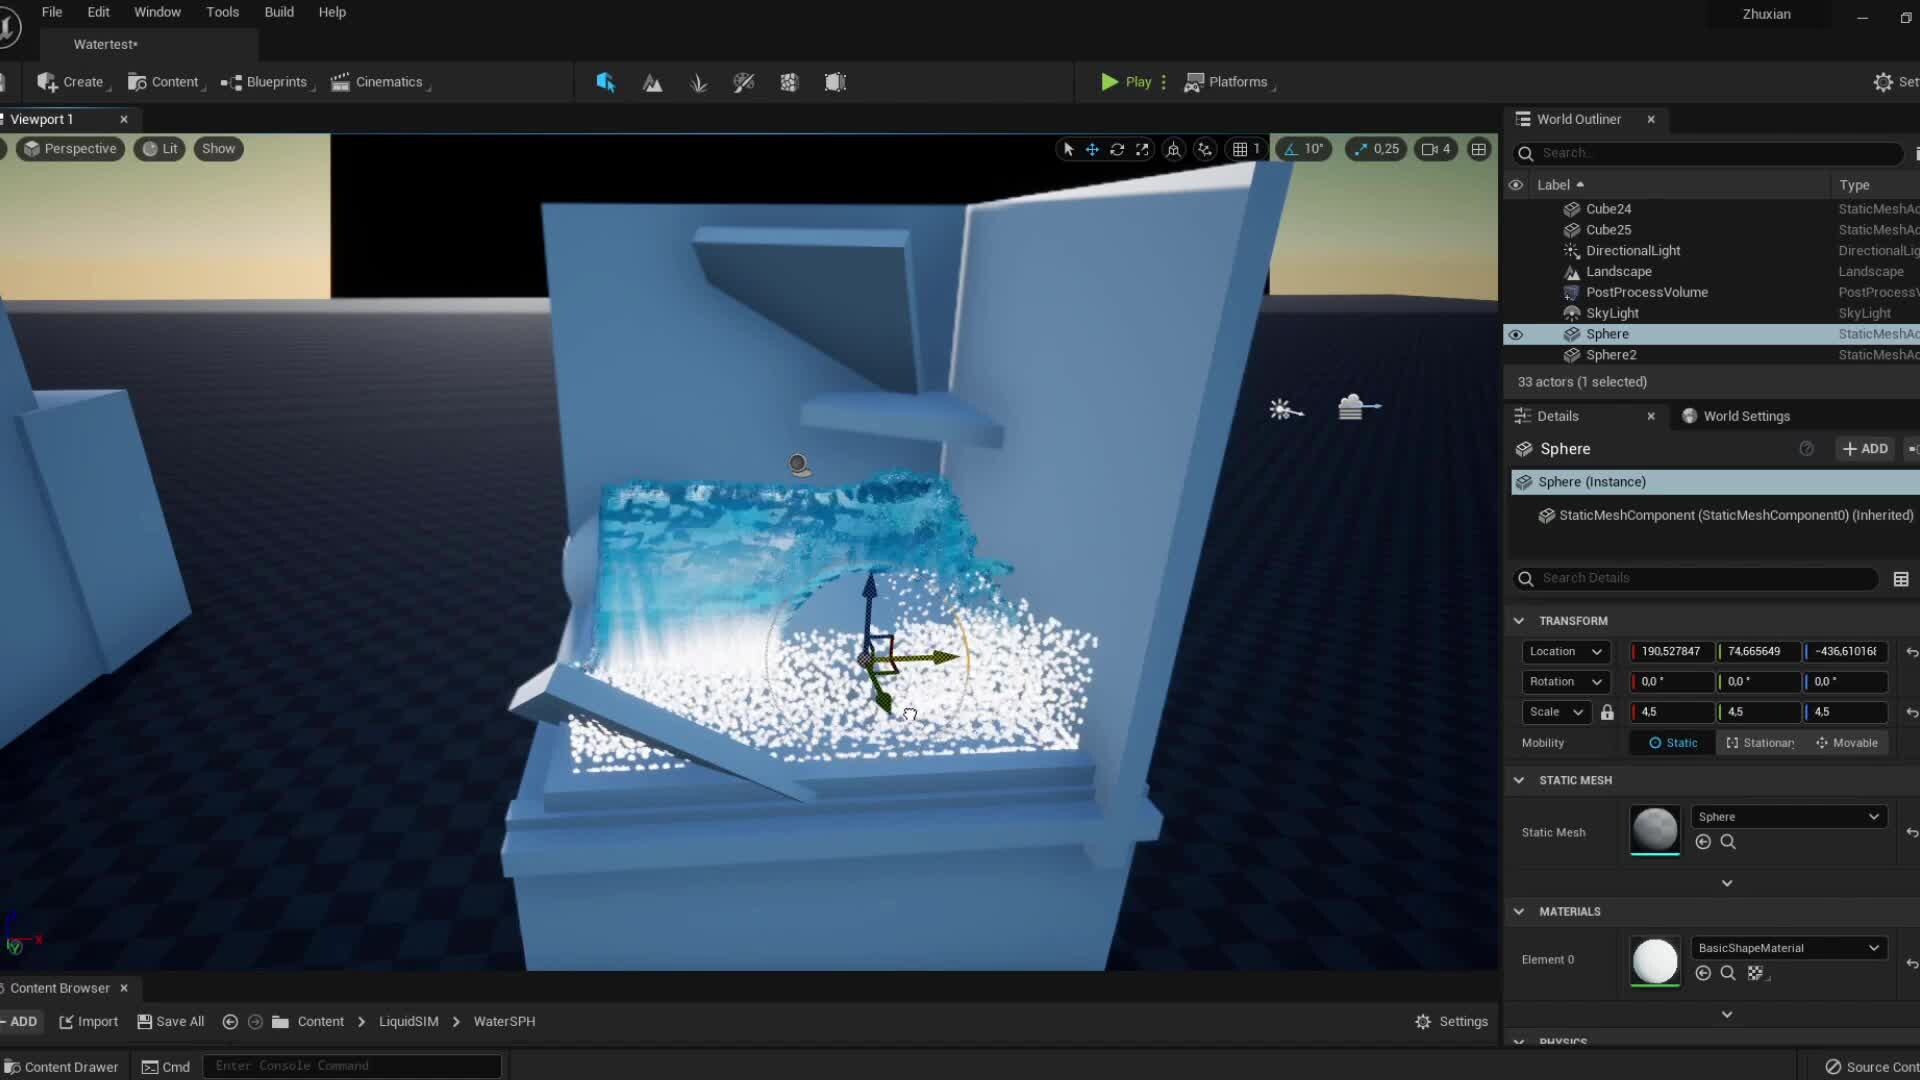Collapse the TRANSFORM section
Screen dimensions: 1920x1080
click(1519, 621)
